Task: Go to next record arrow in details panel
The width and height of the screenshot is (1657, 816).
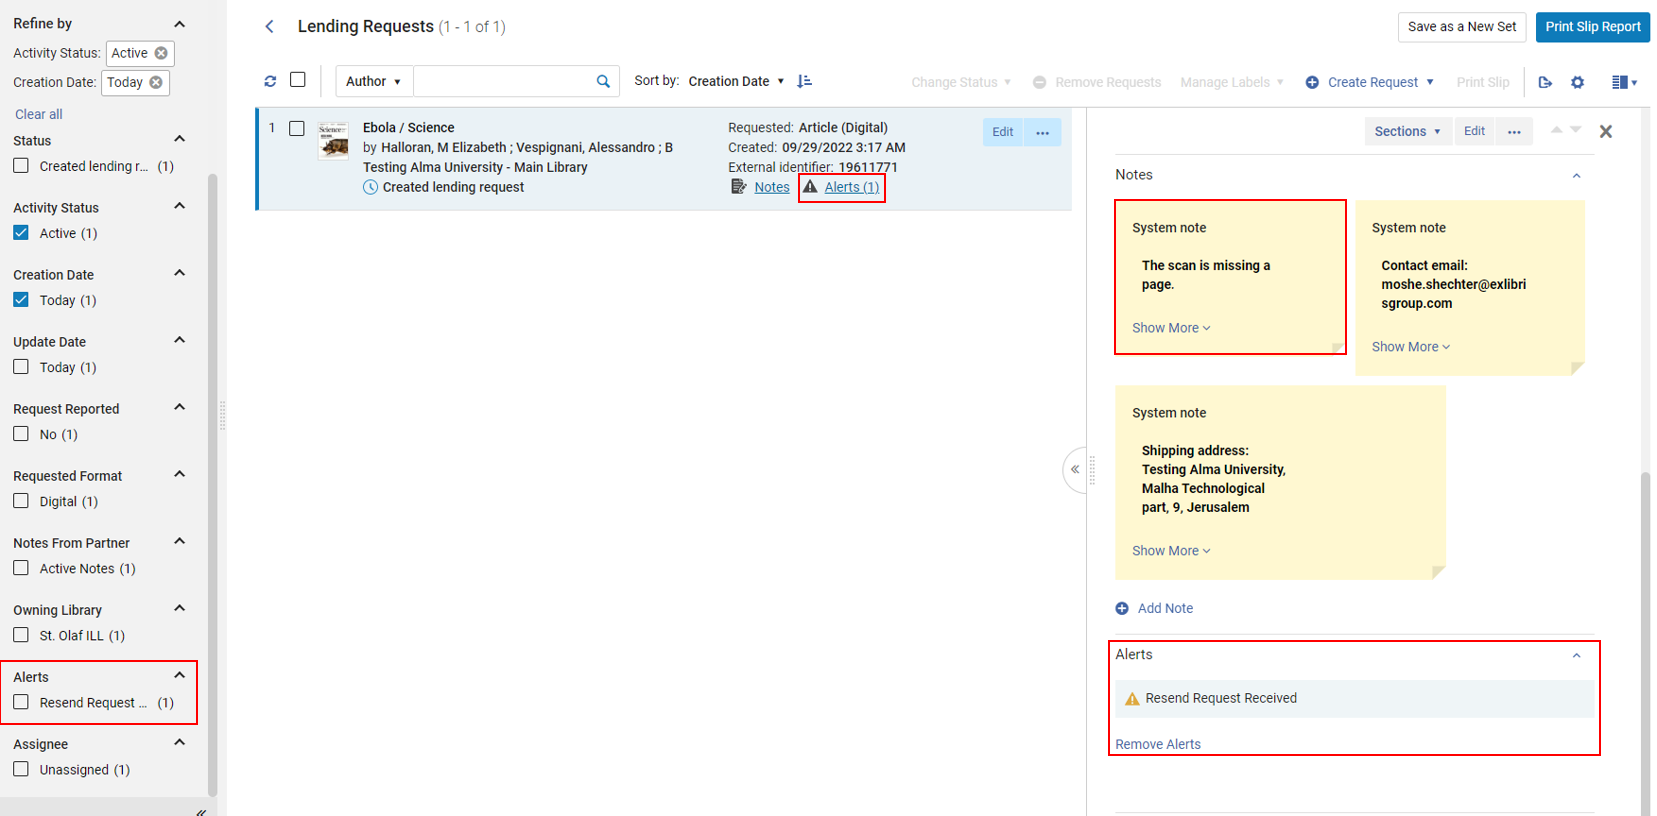Action: tap(1575, 130)
